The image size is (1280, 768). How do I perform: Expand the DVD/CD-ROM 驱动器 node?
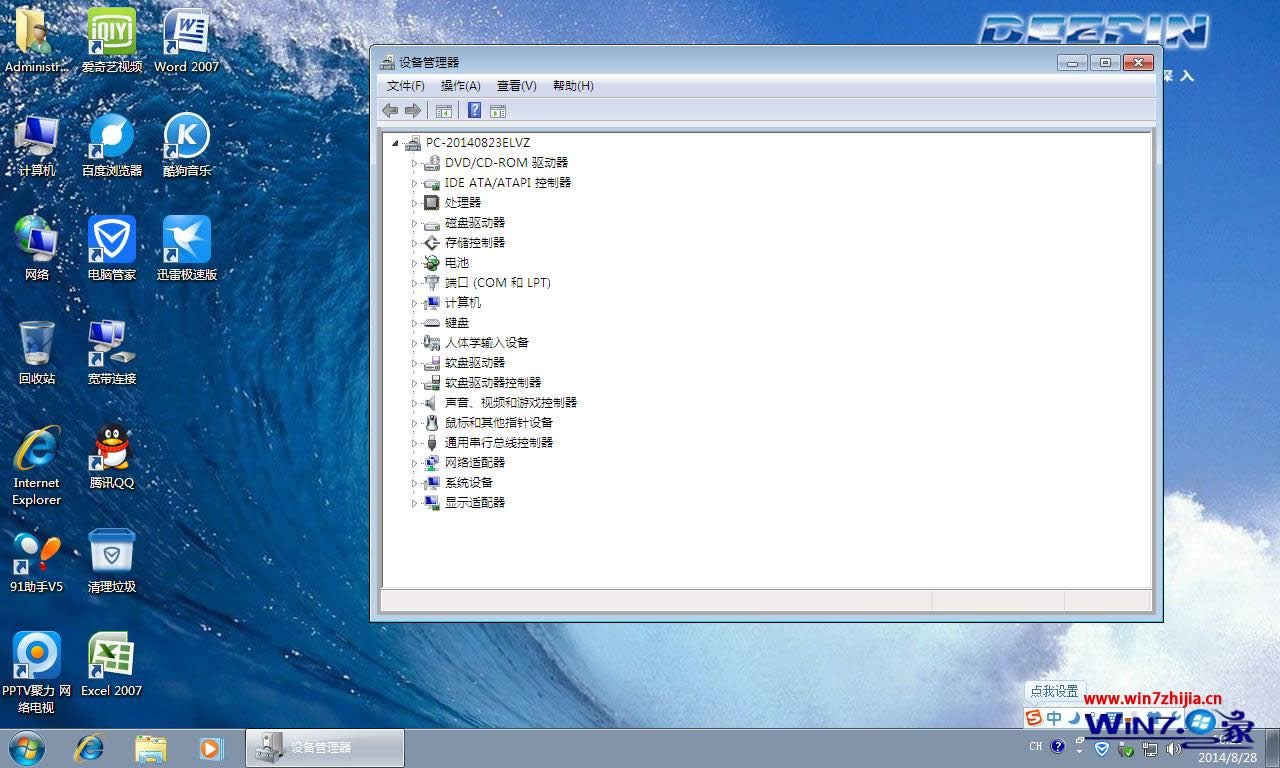tap(414, 162)
